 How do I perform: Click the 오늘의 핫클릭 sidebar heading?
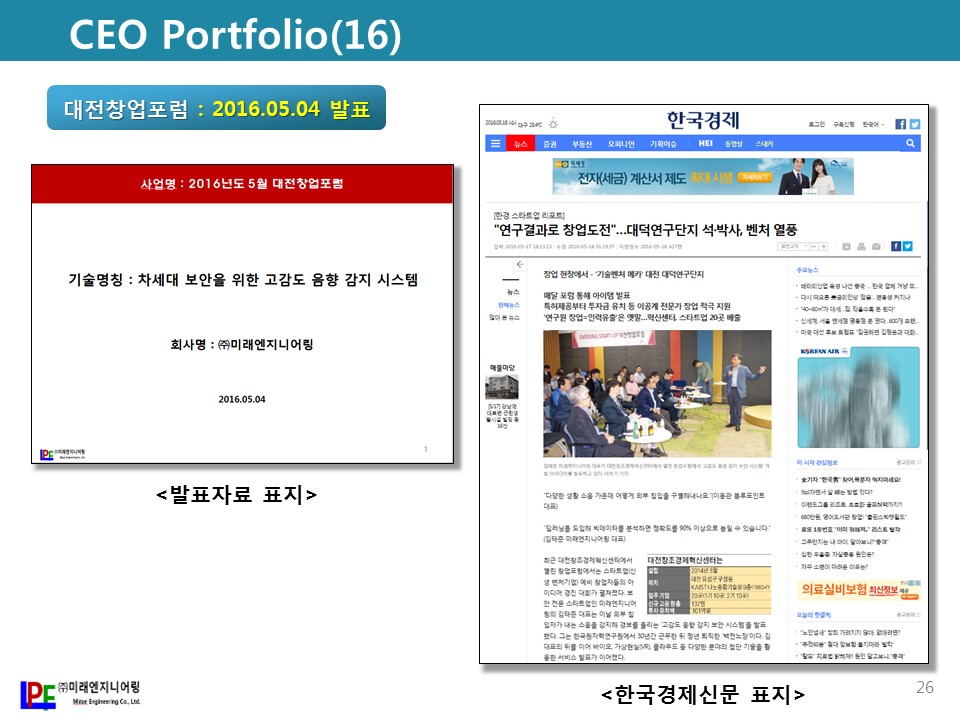pos(814,615)
